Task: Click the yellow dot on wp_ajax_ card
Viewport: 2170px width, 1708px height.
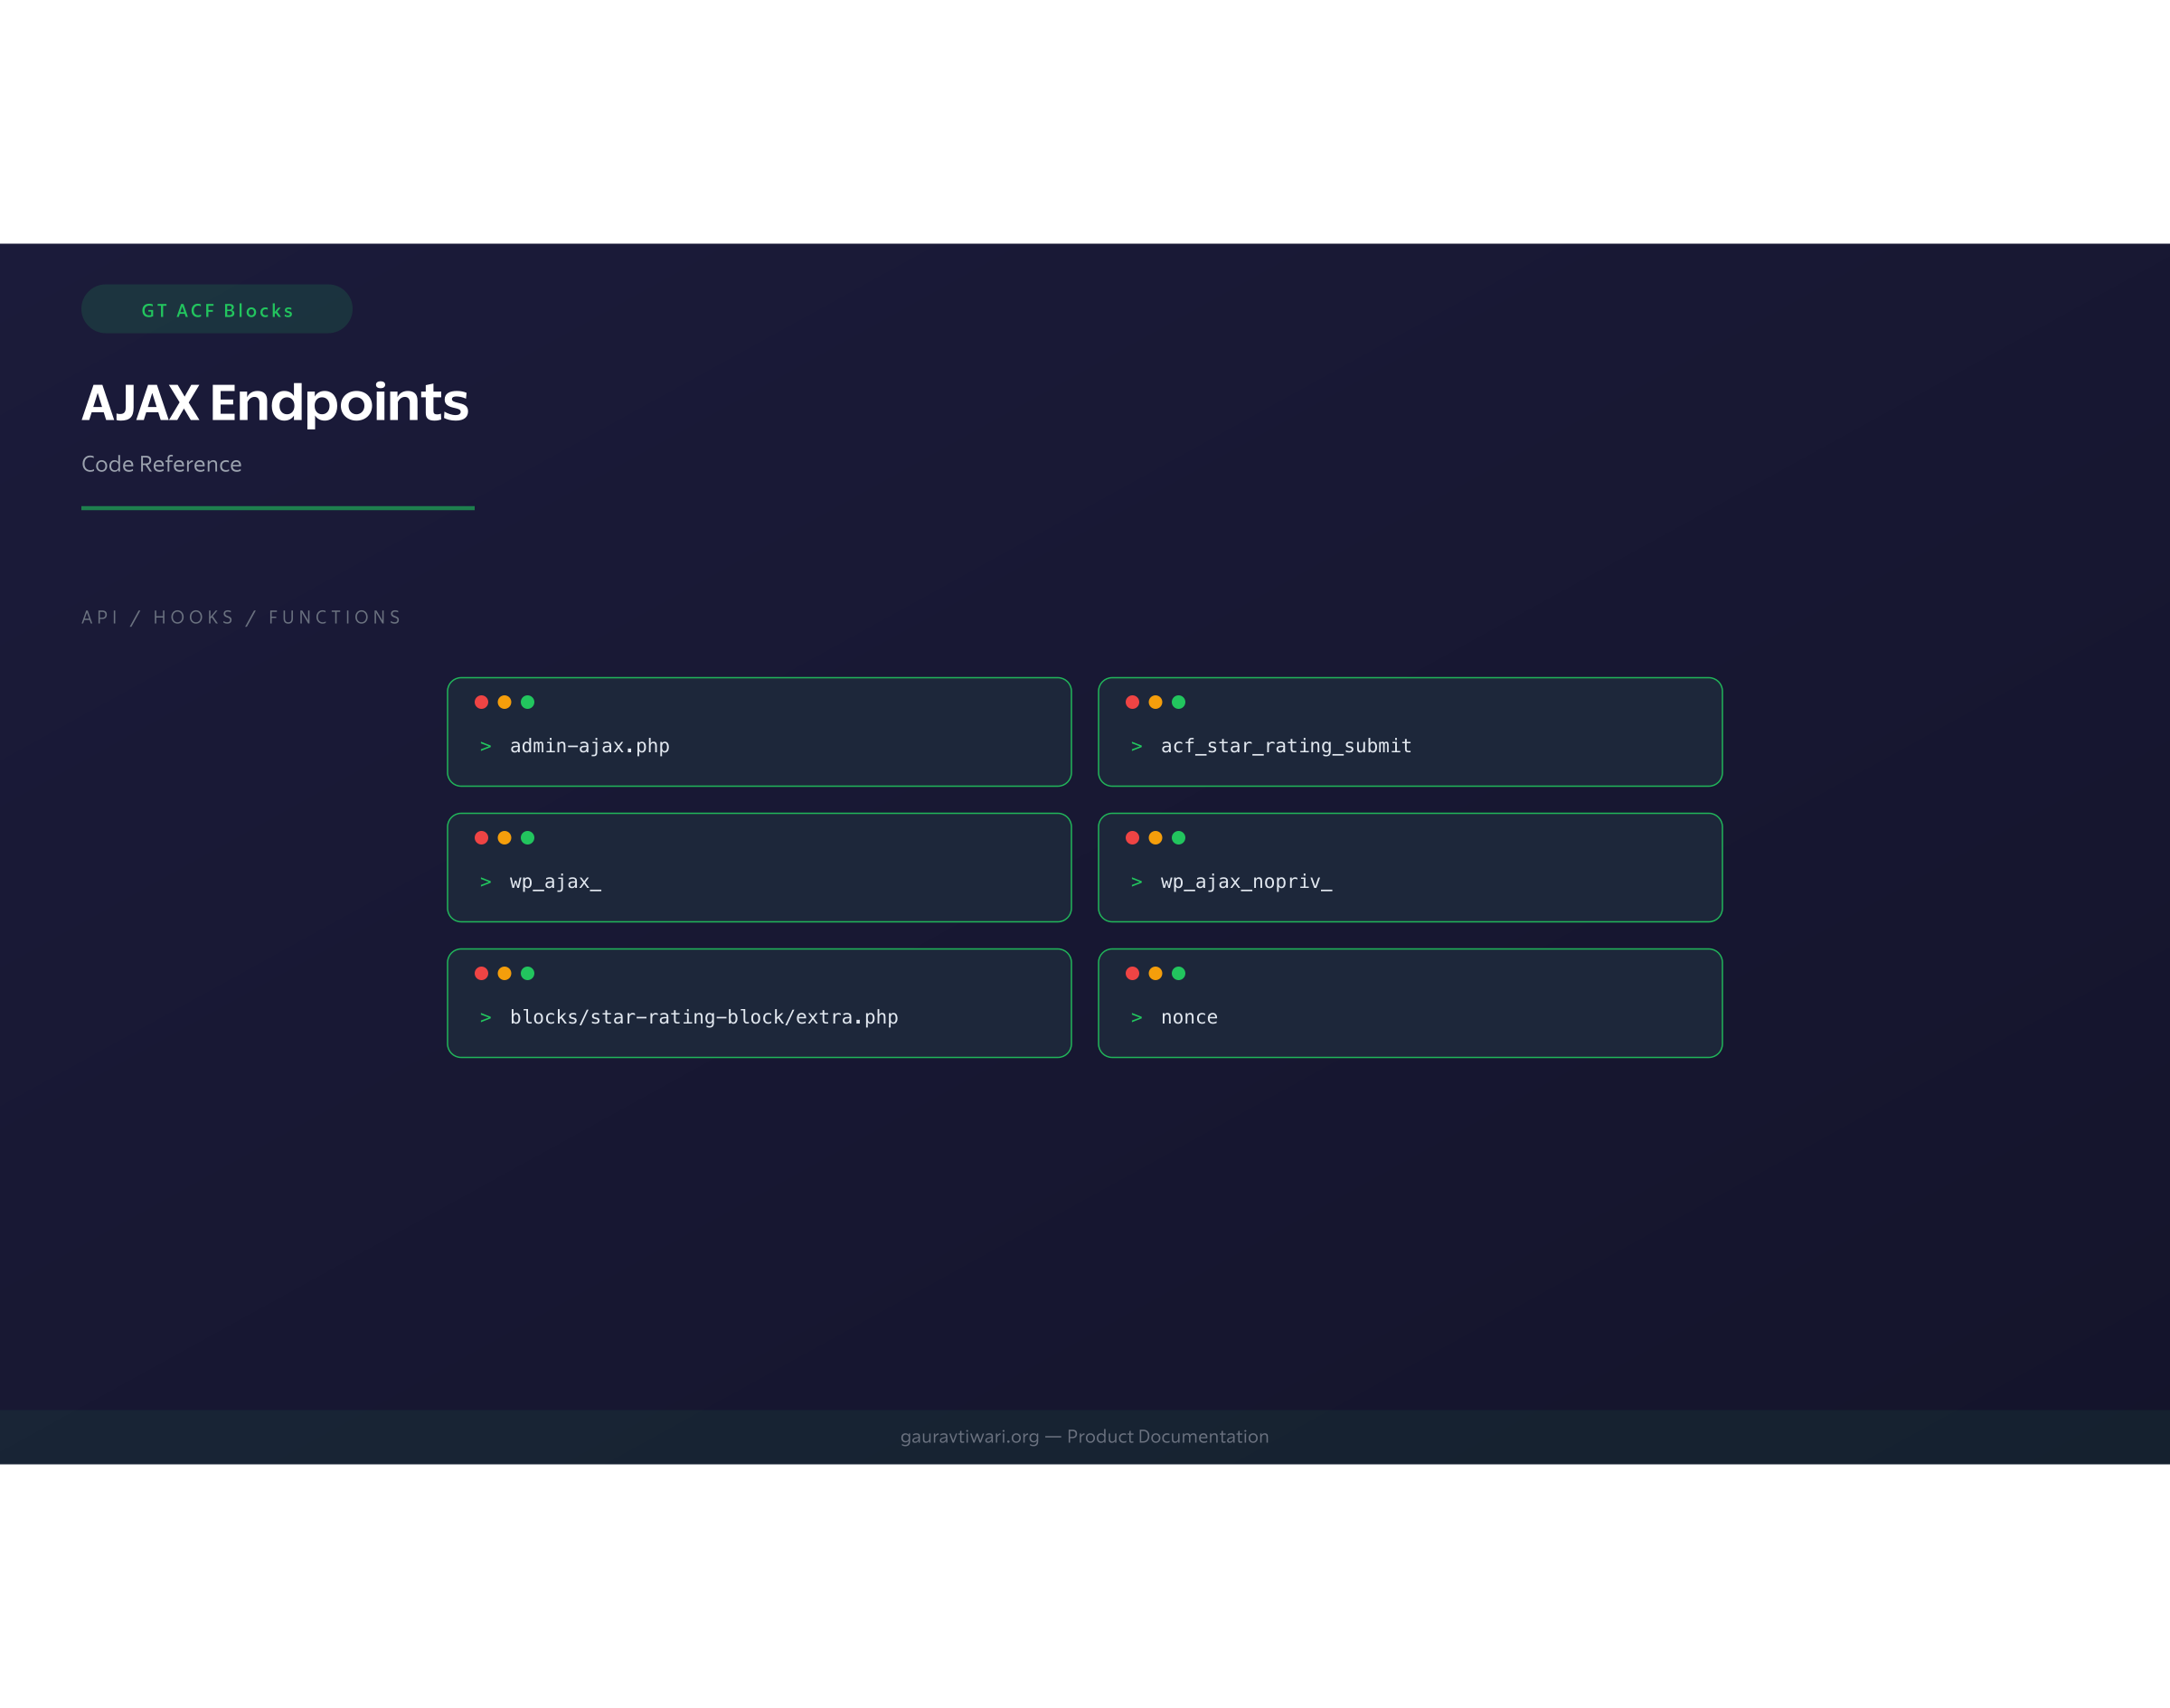Action: pos(506,838)
